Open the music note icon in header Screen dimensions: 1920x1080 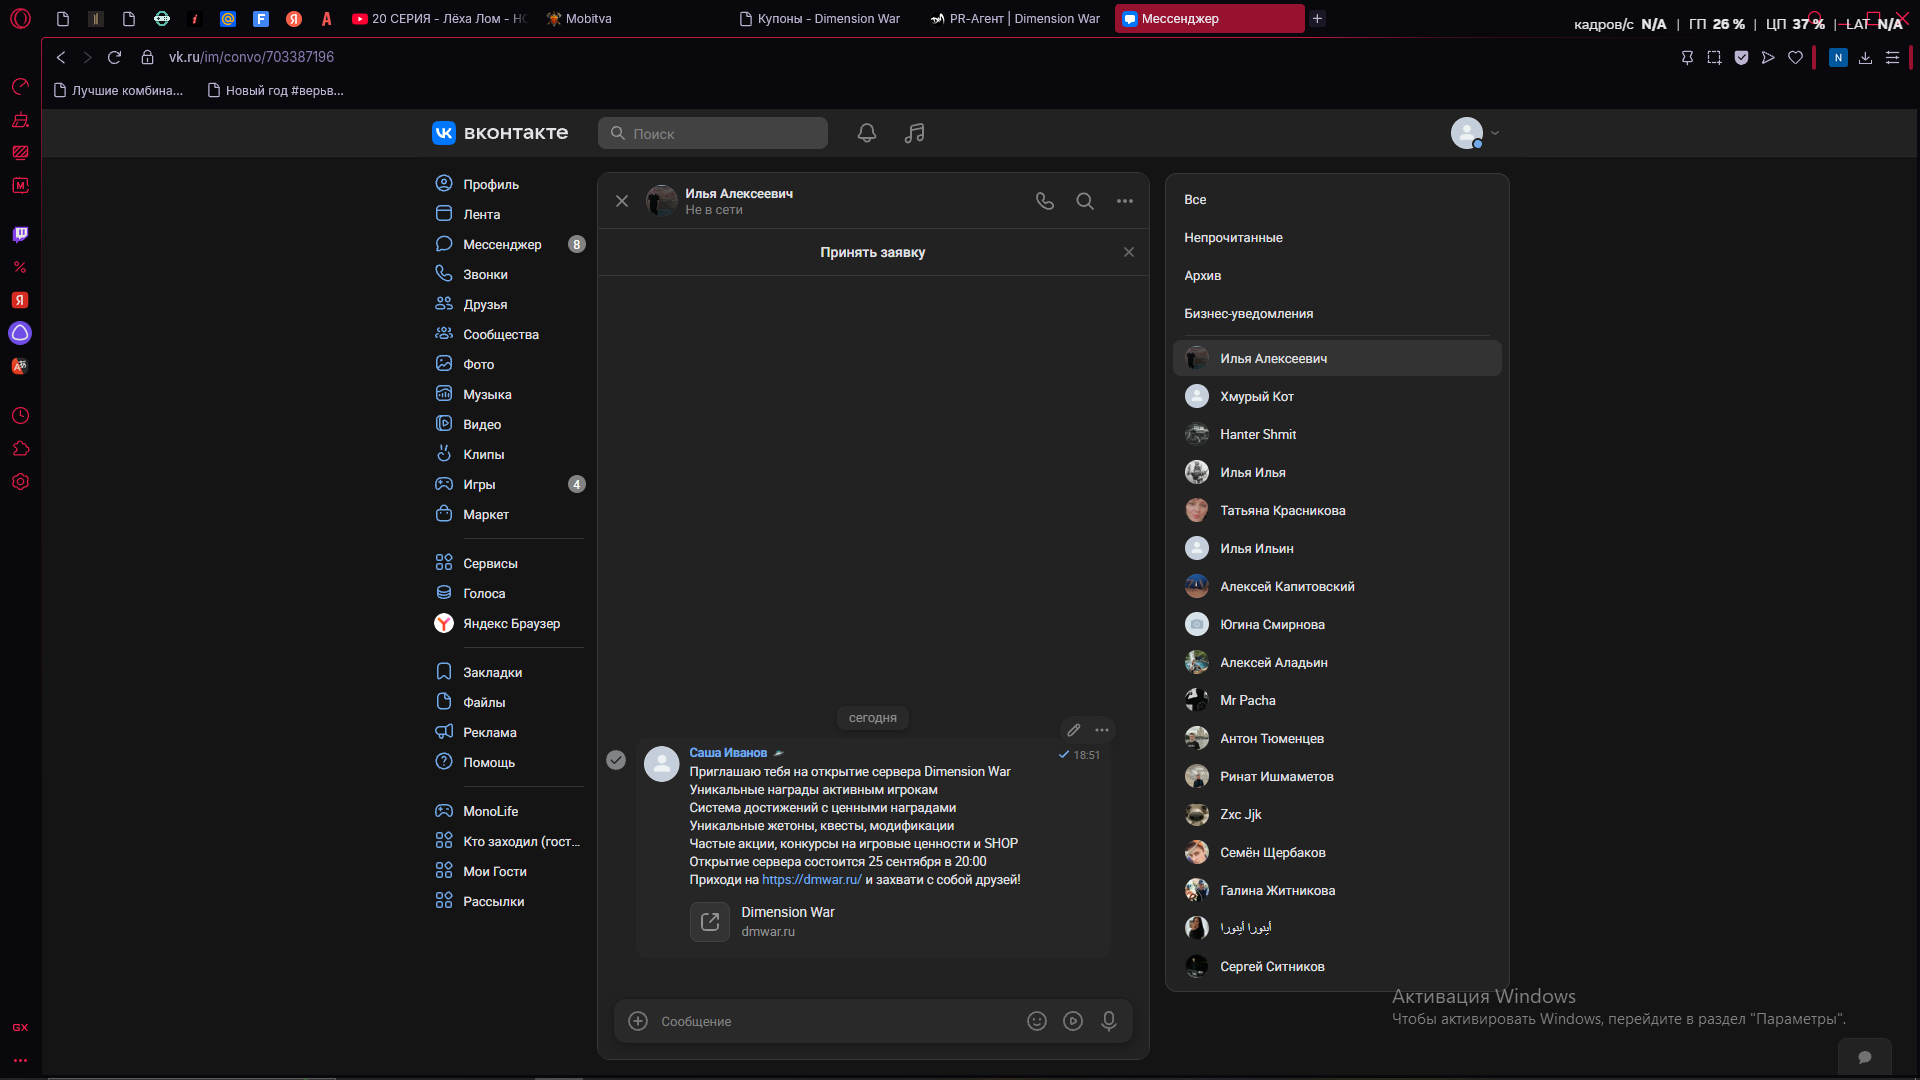coord(915,133)
